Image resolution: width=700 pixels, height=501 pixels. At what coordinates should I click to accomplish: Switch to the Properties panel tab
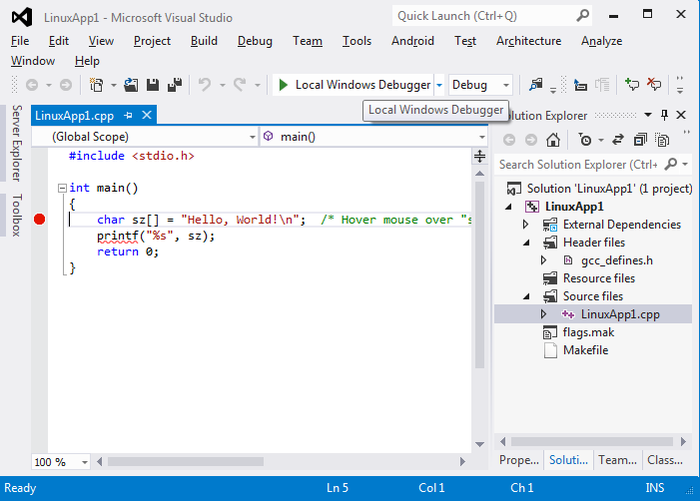pos(519,460)
